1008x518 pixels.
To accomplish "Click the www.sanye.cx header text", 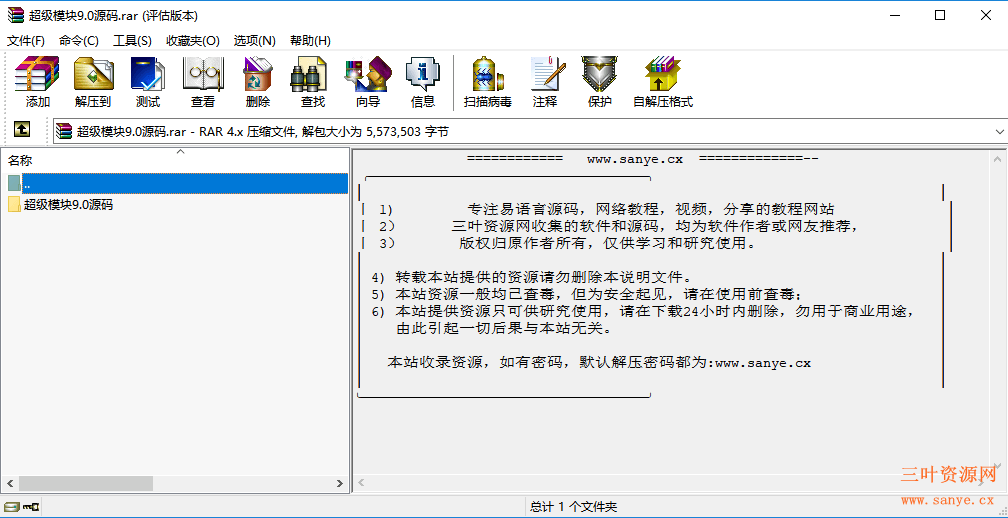I will click(634, 159).
